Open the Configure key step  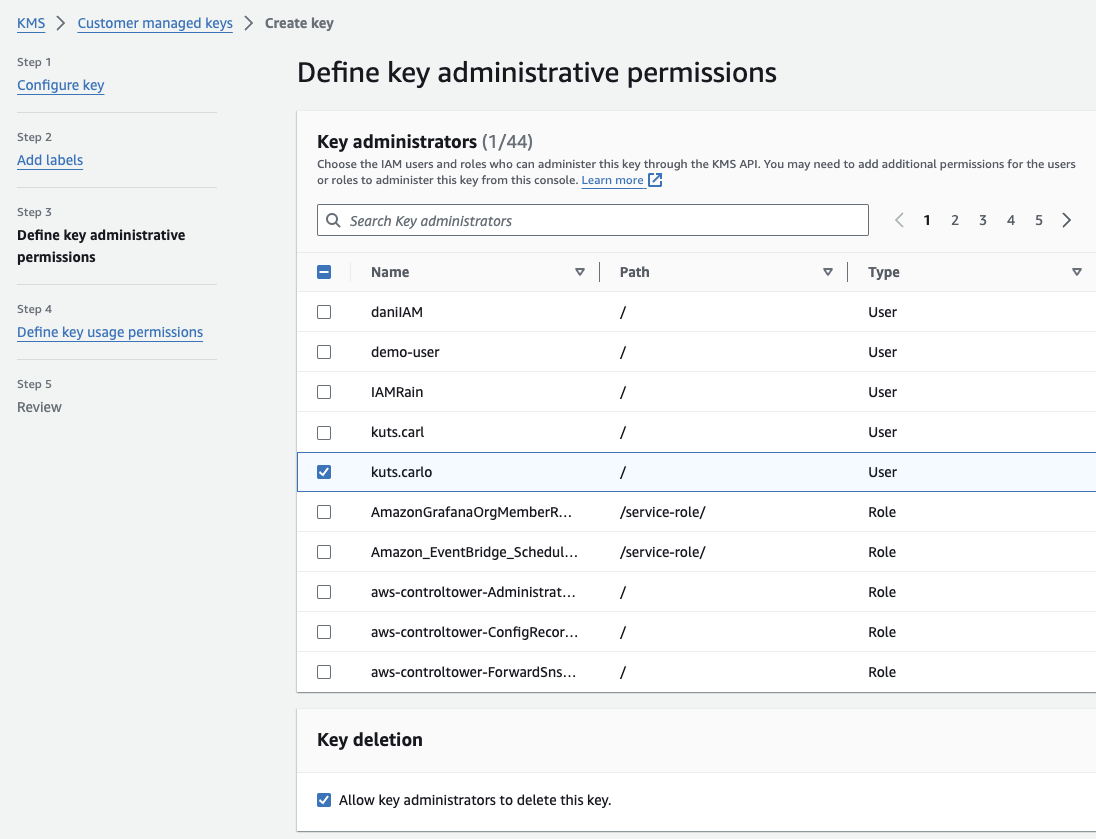[x=61, y=85]
